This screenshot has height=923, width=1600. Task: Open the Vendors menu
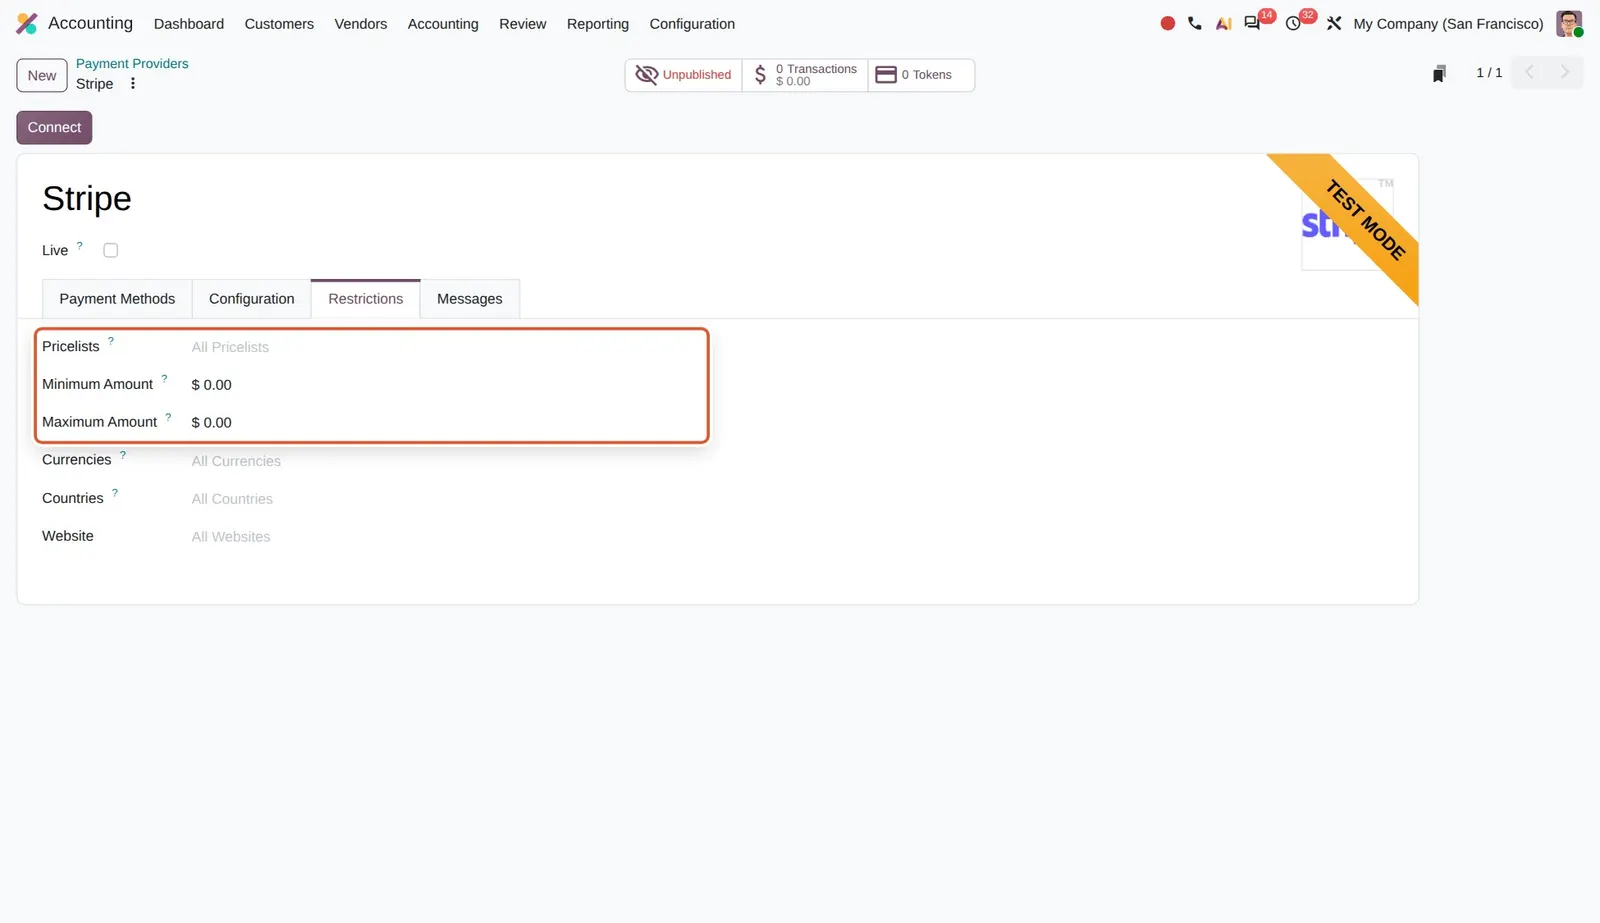(361, 24)
